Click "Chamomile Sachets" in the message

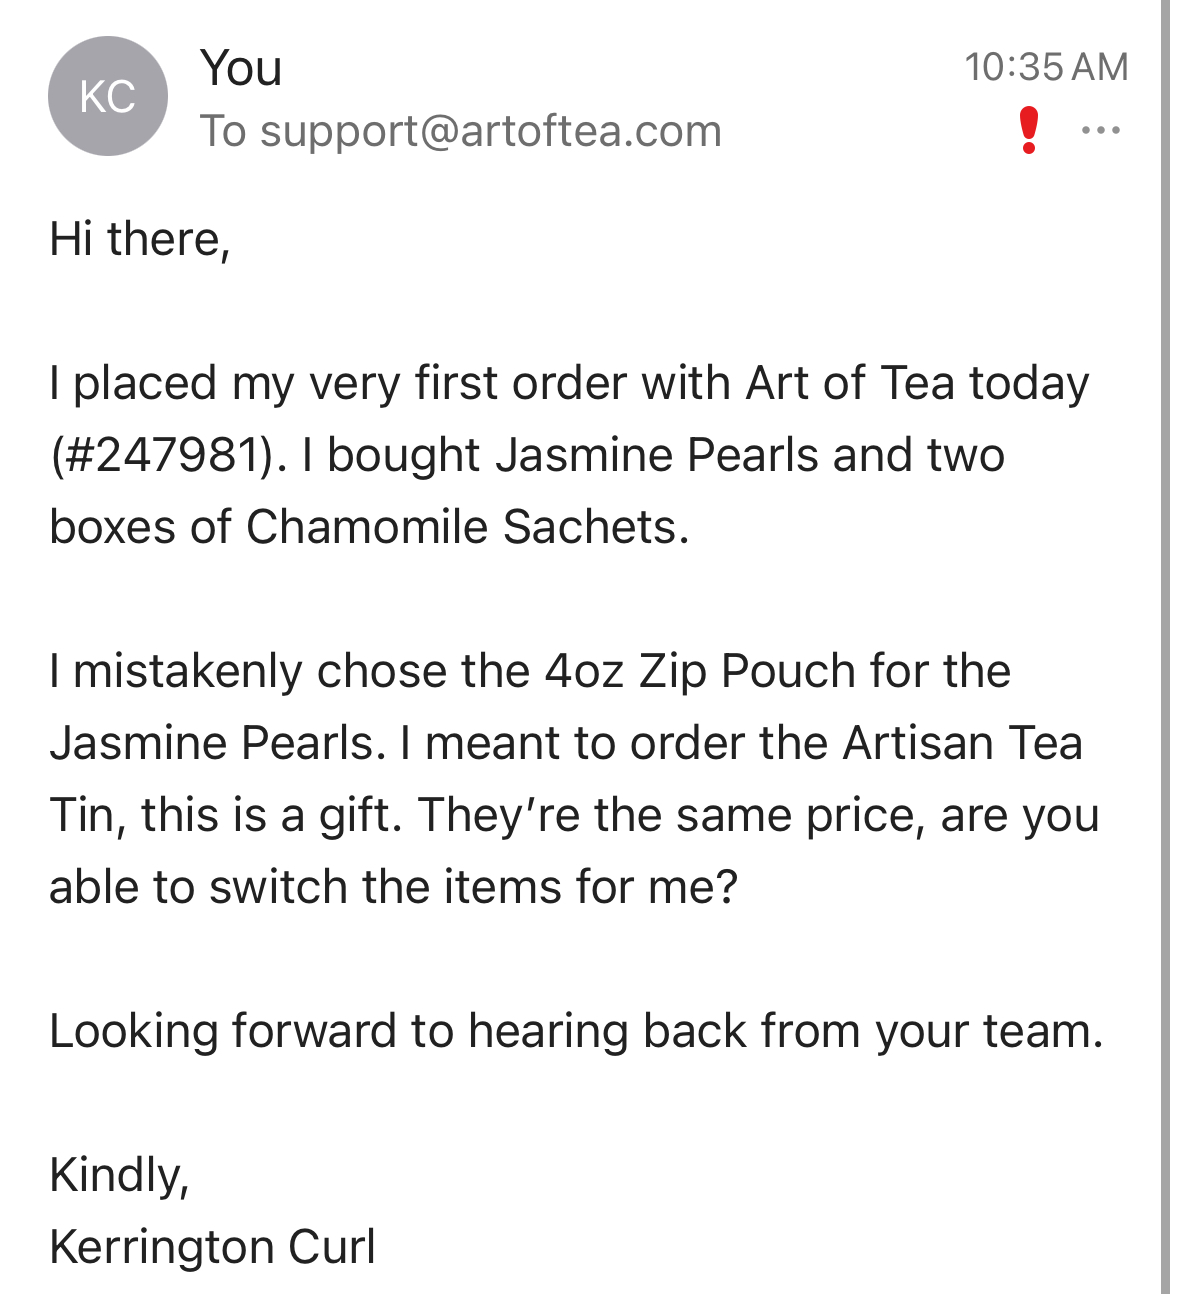click(467, 527)
